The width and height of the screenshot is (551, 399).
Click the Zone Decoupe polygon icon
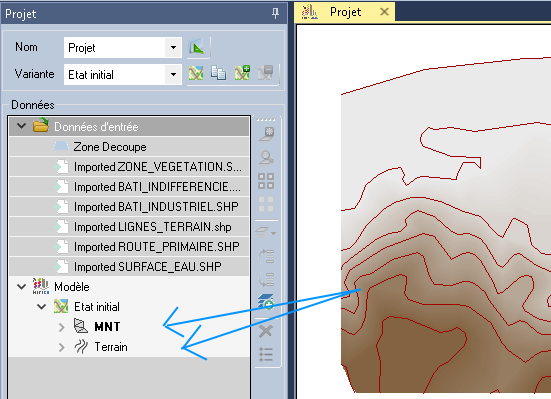pos(61,146)
